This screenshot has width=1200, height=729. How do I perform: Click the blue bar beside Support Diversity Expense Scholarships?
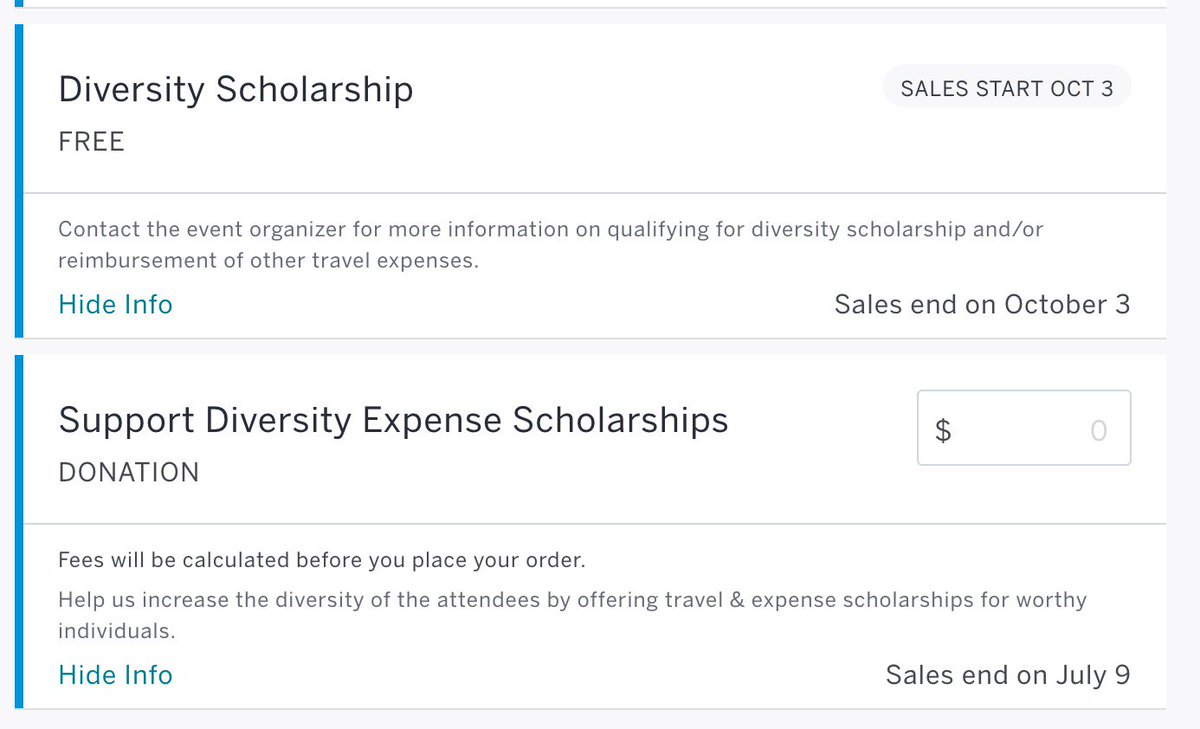pyautogui.click(x=19, y=530)
